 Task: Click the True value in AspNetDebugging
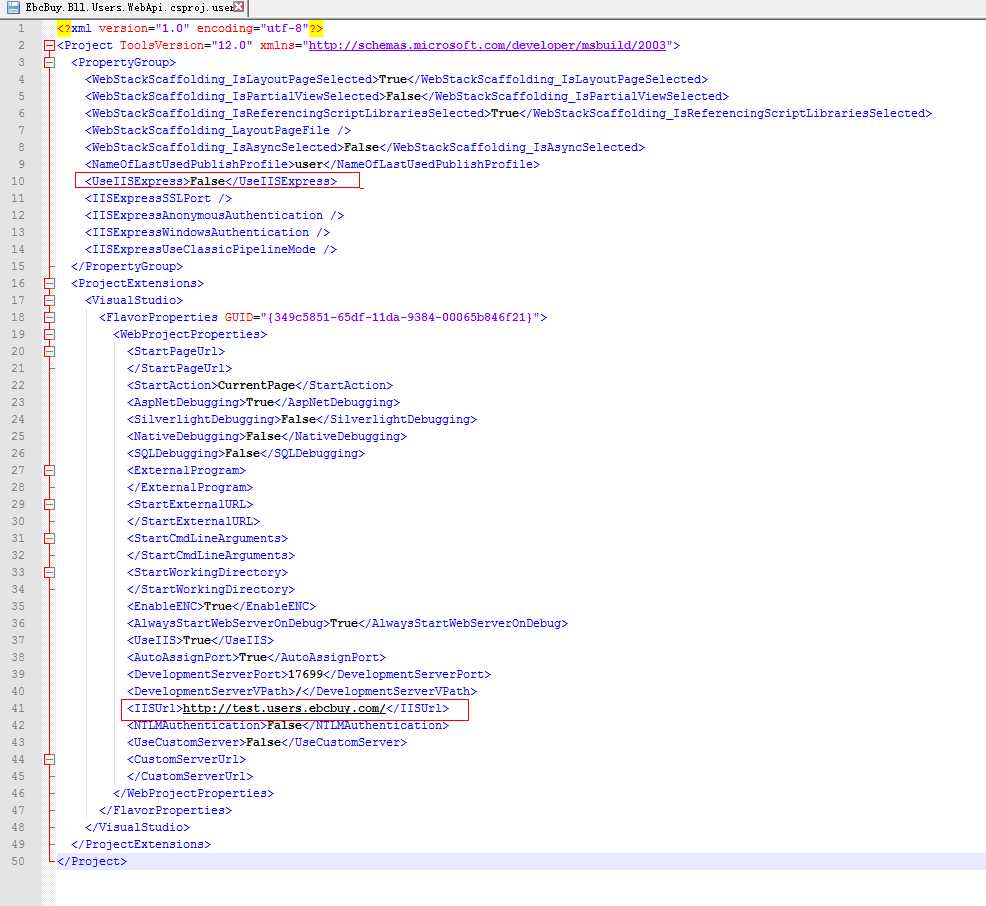(260, 402)
